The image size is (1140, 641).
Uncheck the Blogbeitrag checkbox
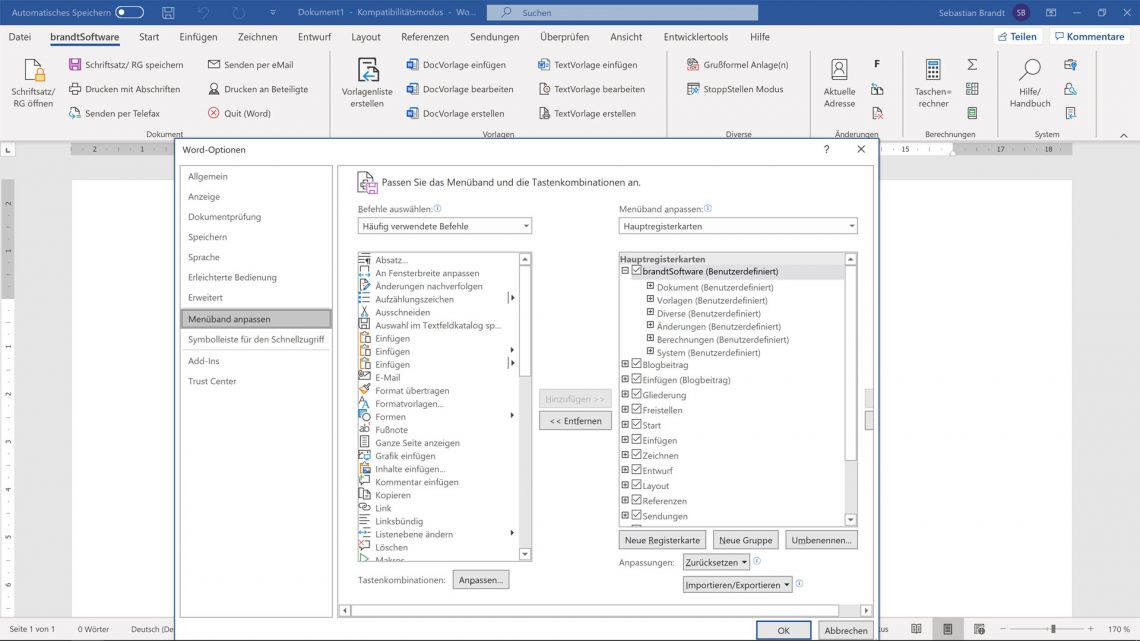tap(636, 364)
